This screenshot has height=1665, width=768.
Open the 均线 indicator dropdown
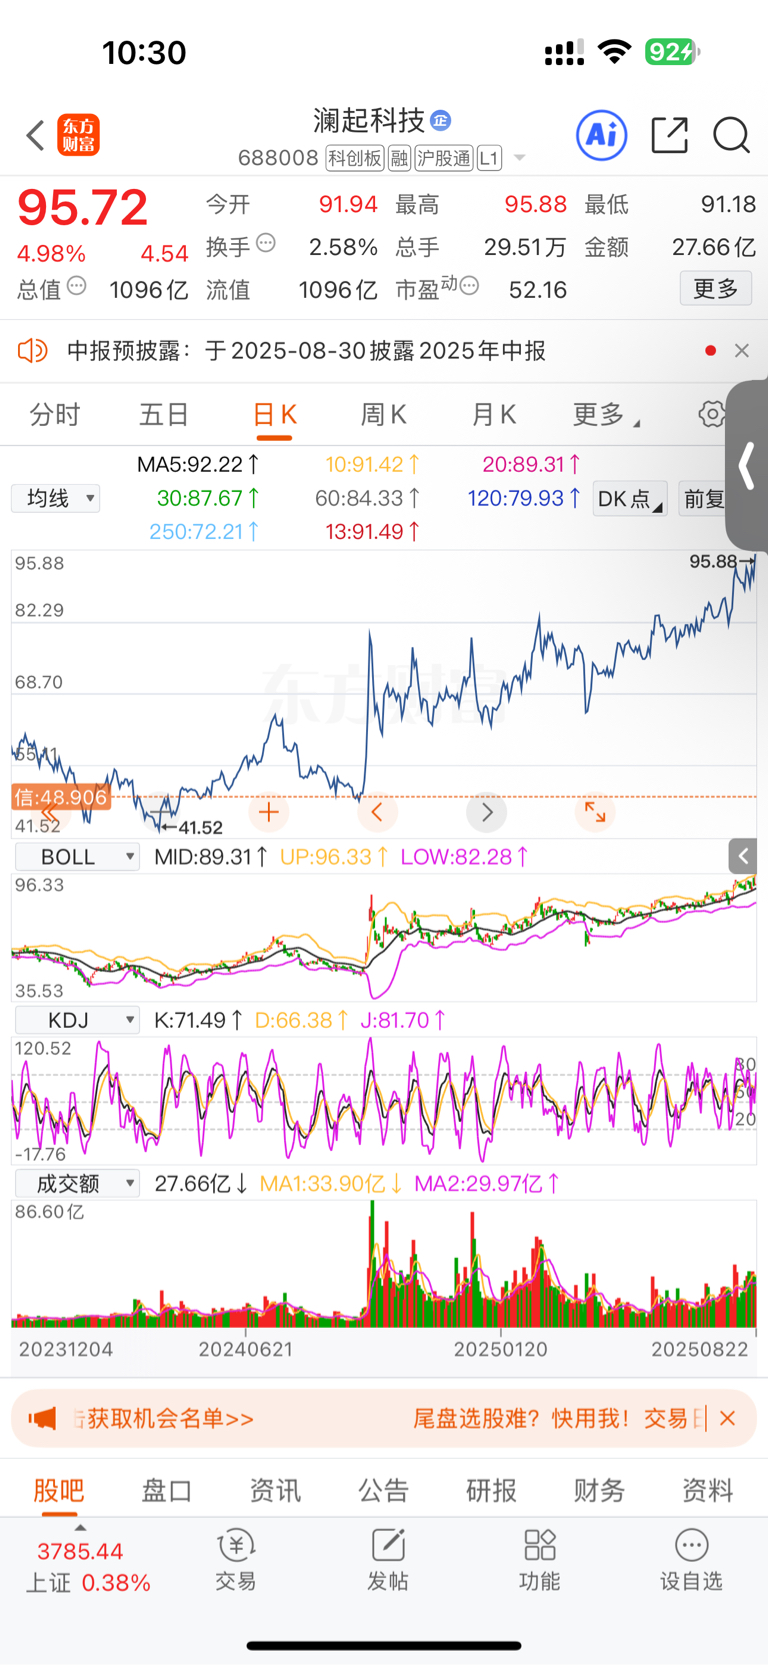coord(56,498)
